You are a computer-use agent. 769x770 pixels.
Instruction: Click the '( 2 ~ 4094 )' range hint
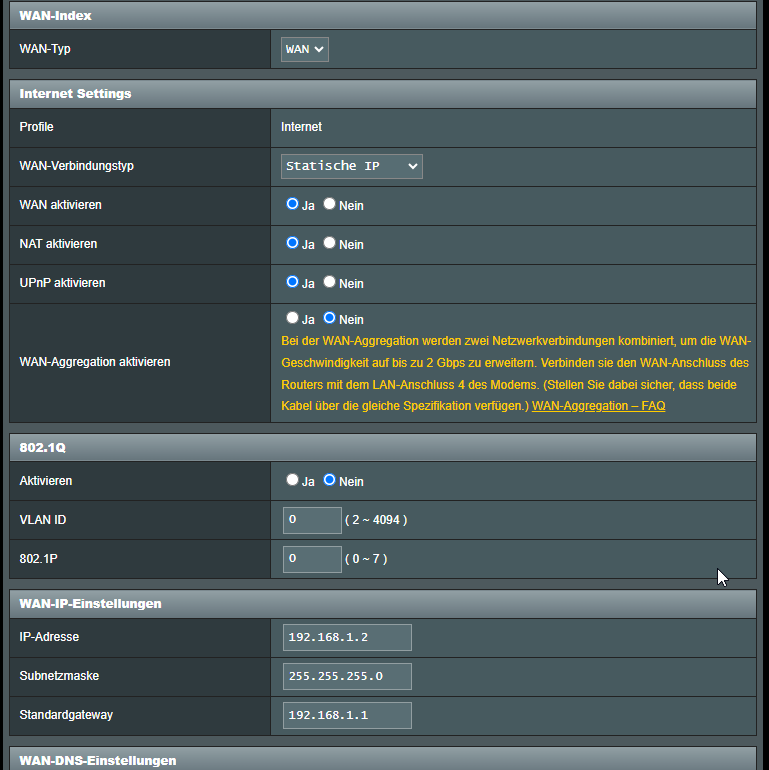[x=376, y=520]
